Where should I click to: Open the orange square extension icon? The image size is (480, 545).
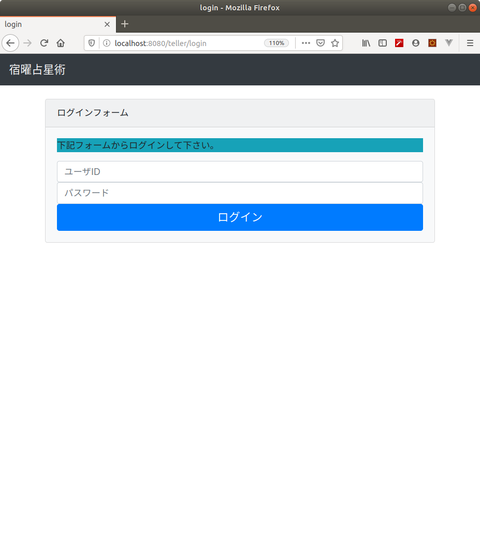pos(432,43)
